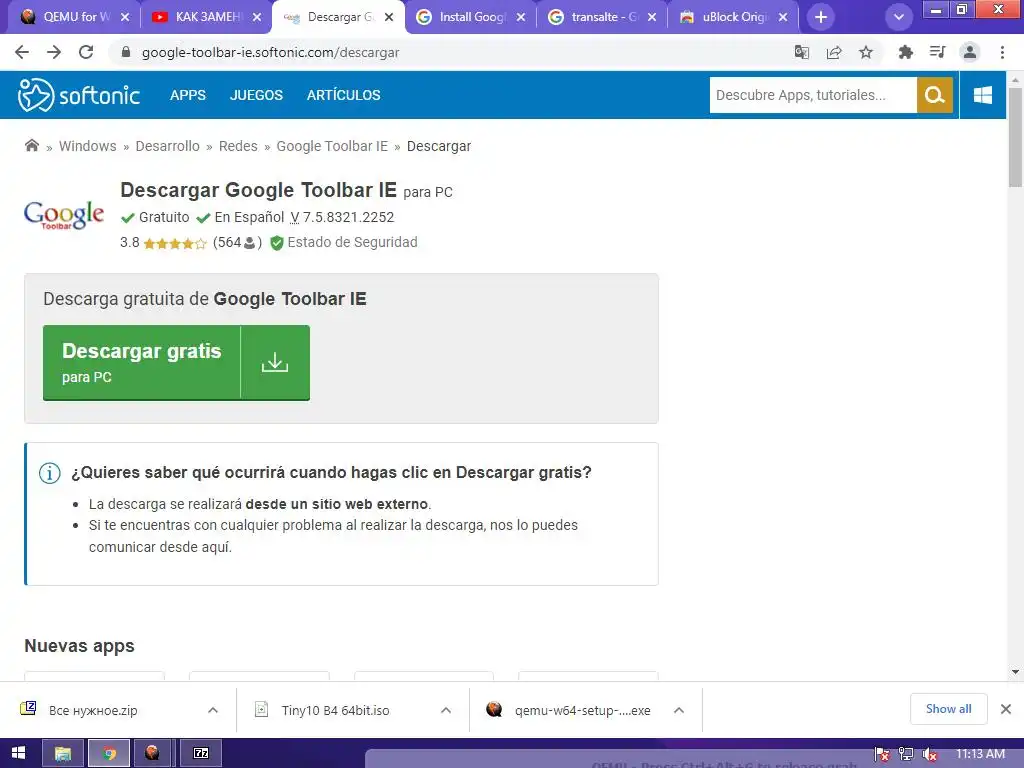1024x768 pixels.
Task: Open the media control icon
Action: [x=937, y=52]
